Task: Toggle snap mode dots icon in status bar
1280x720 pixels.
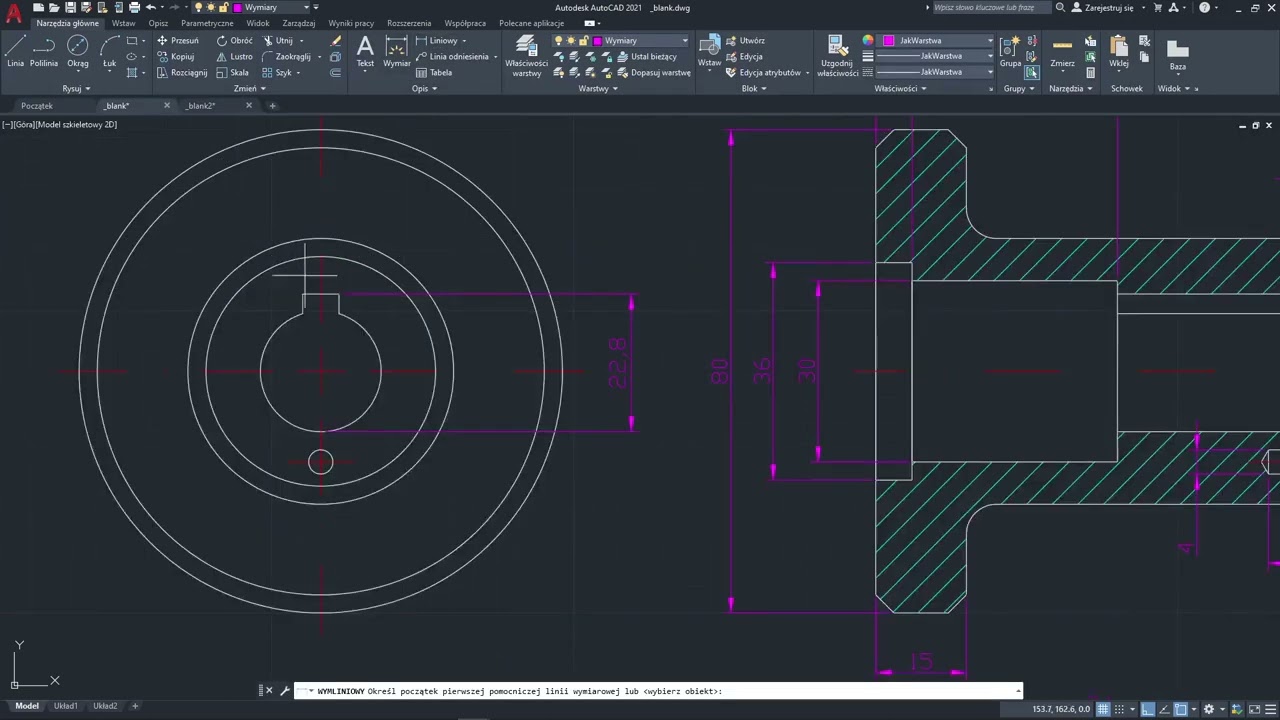Action: click(x=1119, y=709)
